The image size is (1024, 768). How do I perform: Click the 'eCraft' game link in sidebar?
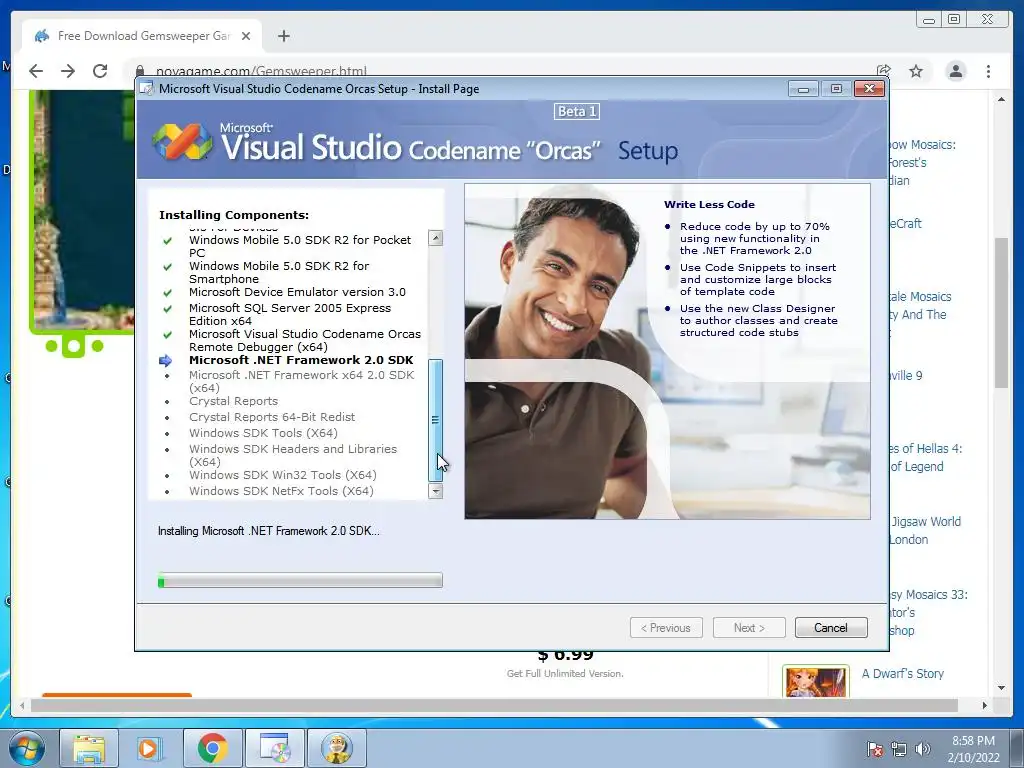click(906, 223)
